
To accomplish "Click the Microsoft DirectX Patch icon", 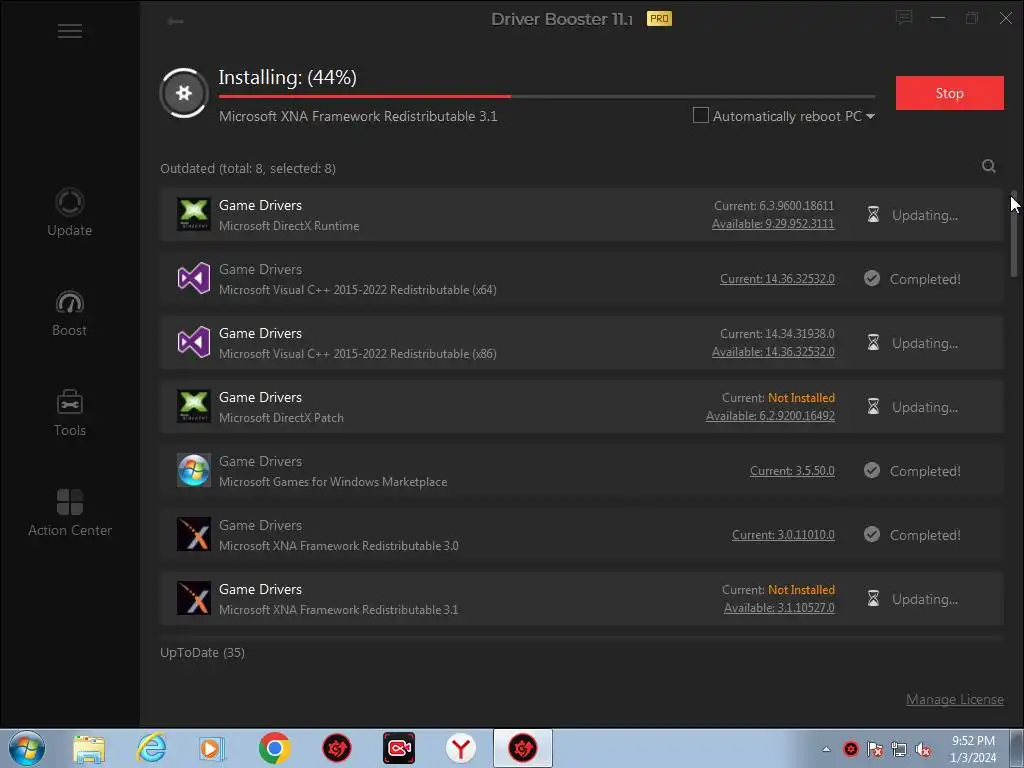I will (x=194, y=406).
